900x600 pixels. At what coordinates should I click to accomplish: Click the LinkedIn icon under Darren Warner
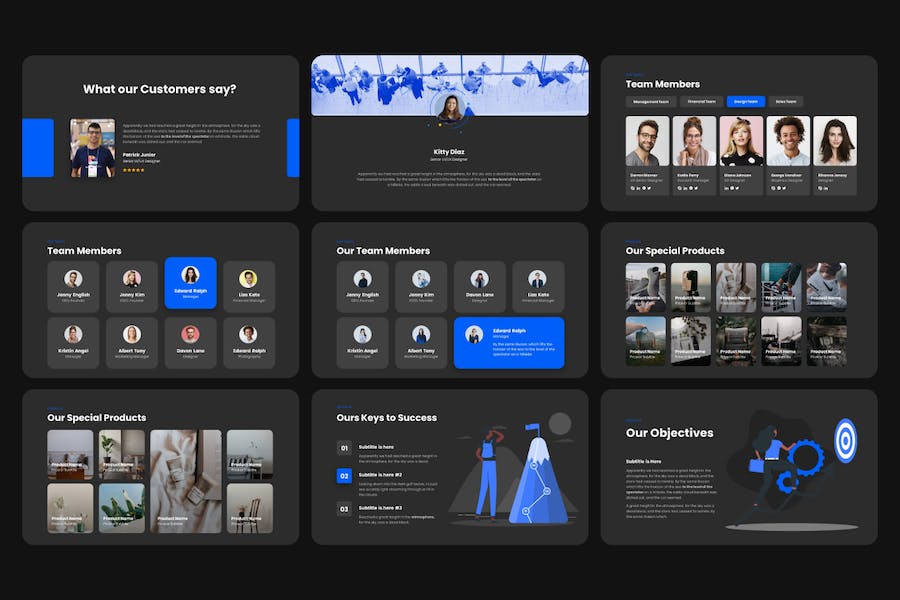(638, 189)
